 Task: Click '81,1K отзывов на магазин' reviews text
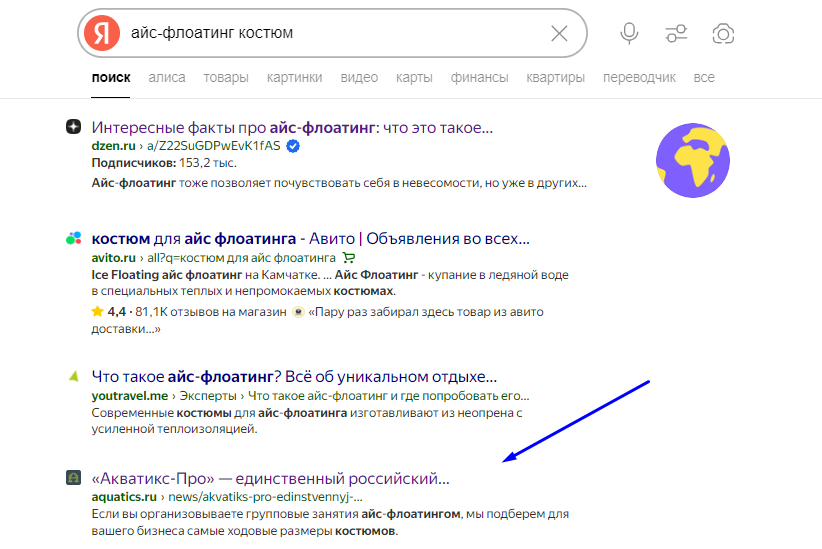tap(211, 312)
